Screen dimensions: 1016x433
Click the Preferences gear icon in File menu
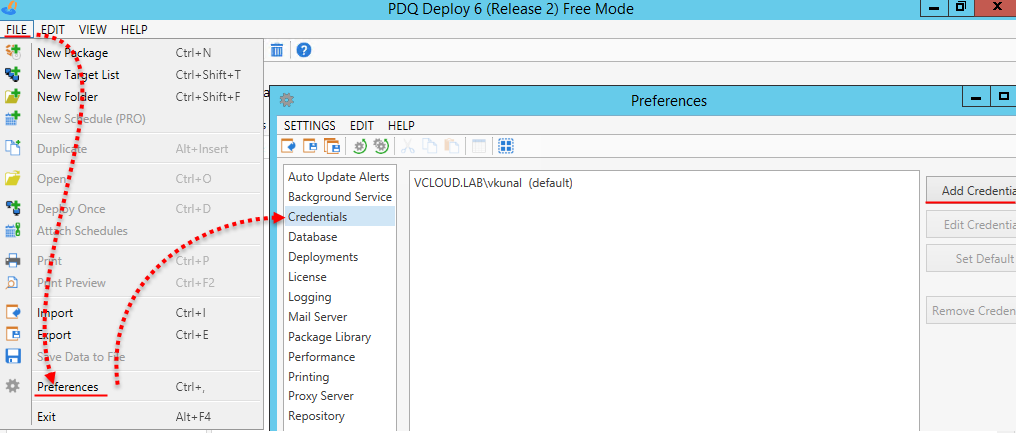13,387
